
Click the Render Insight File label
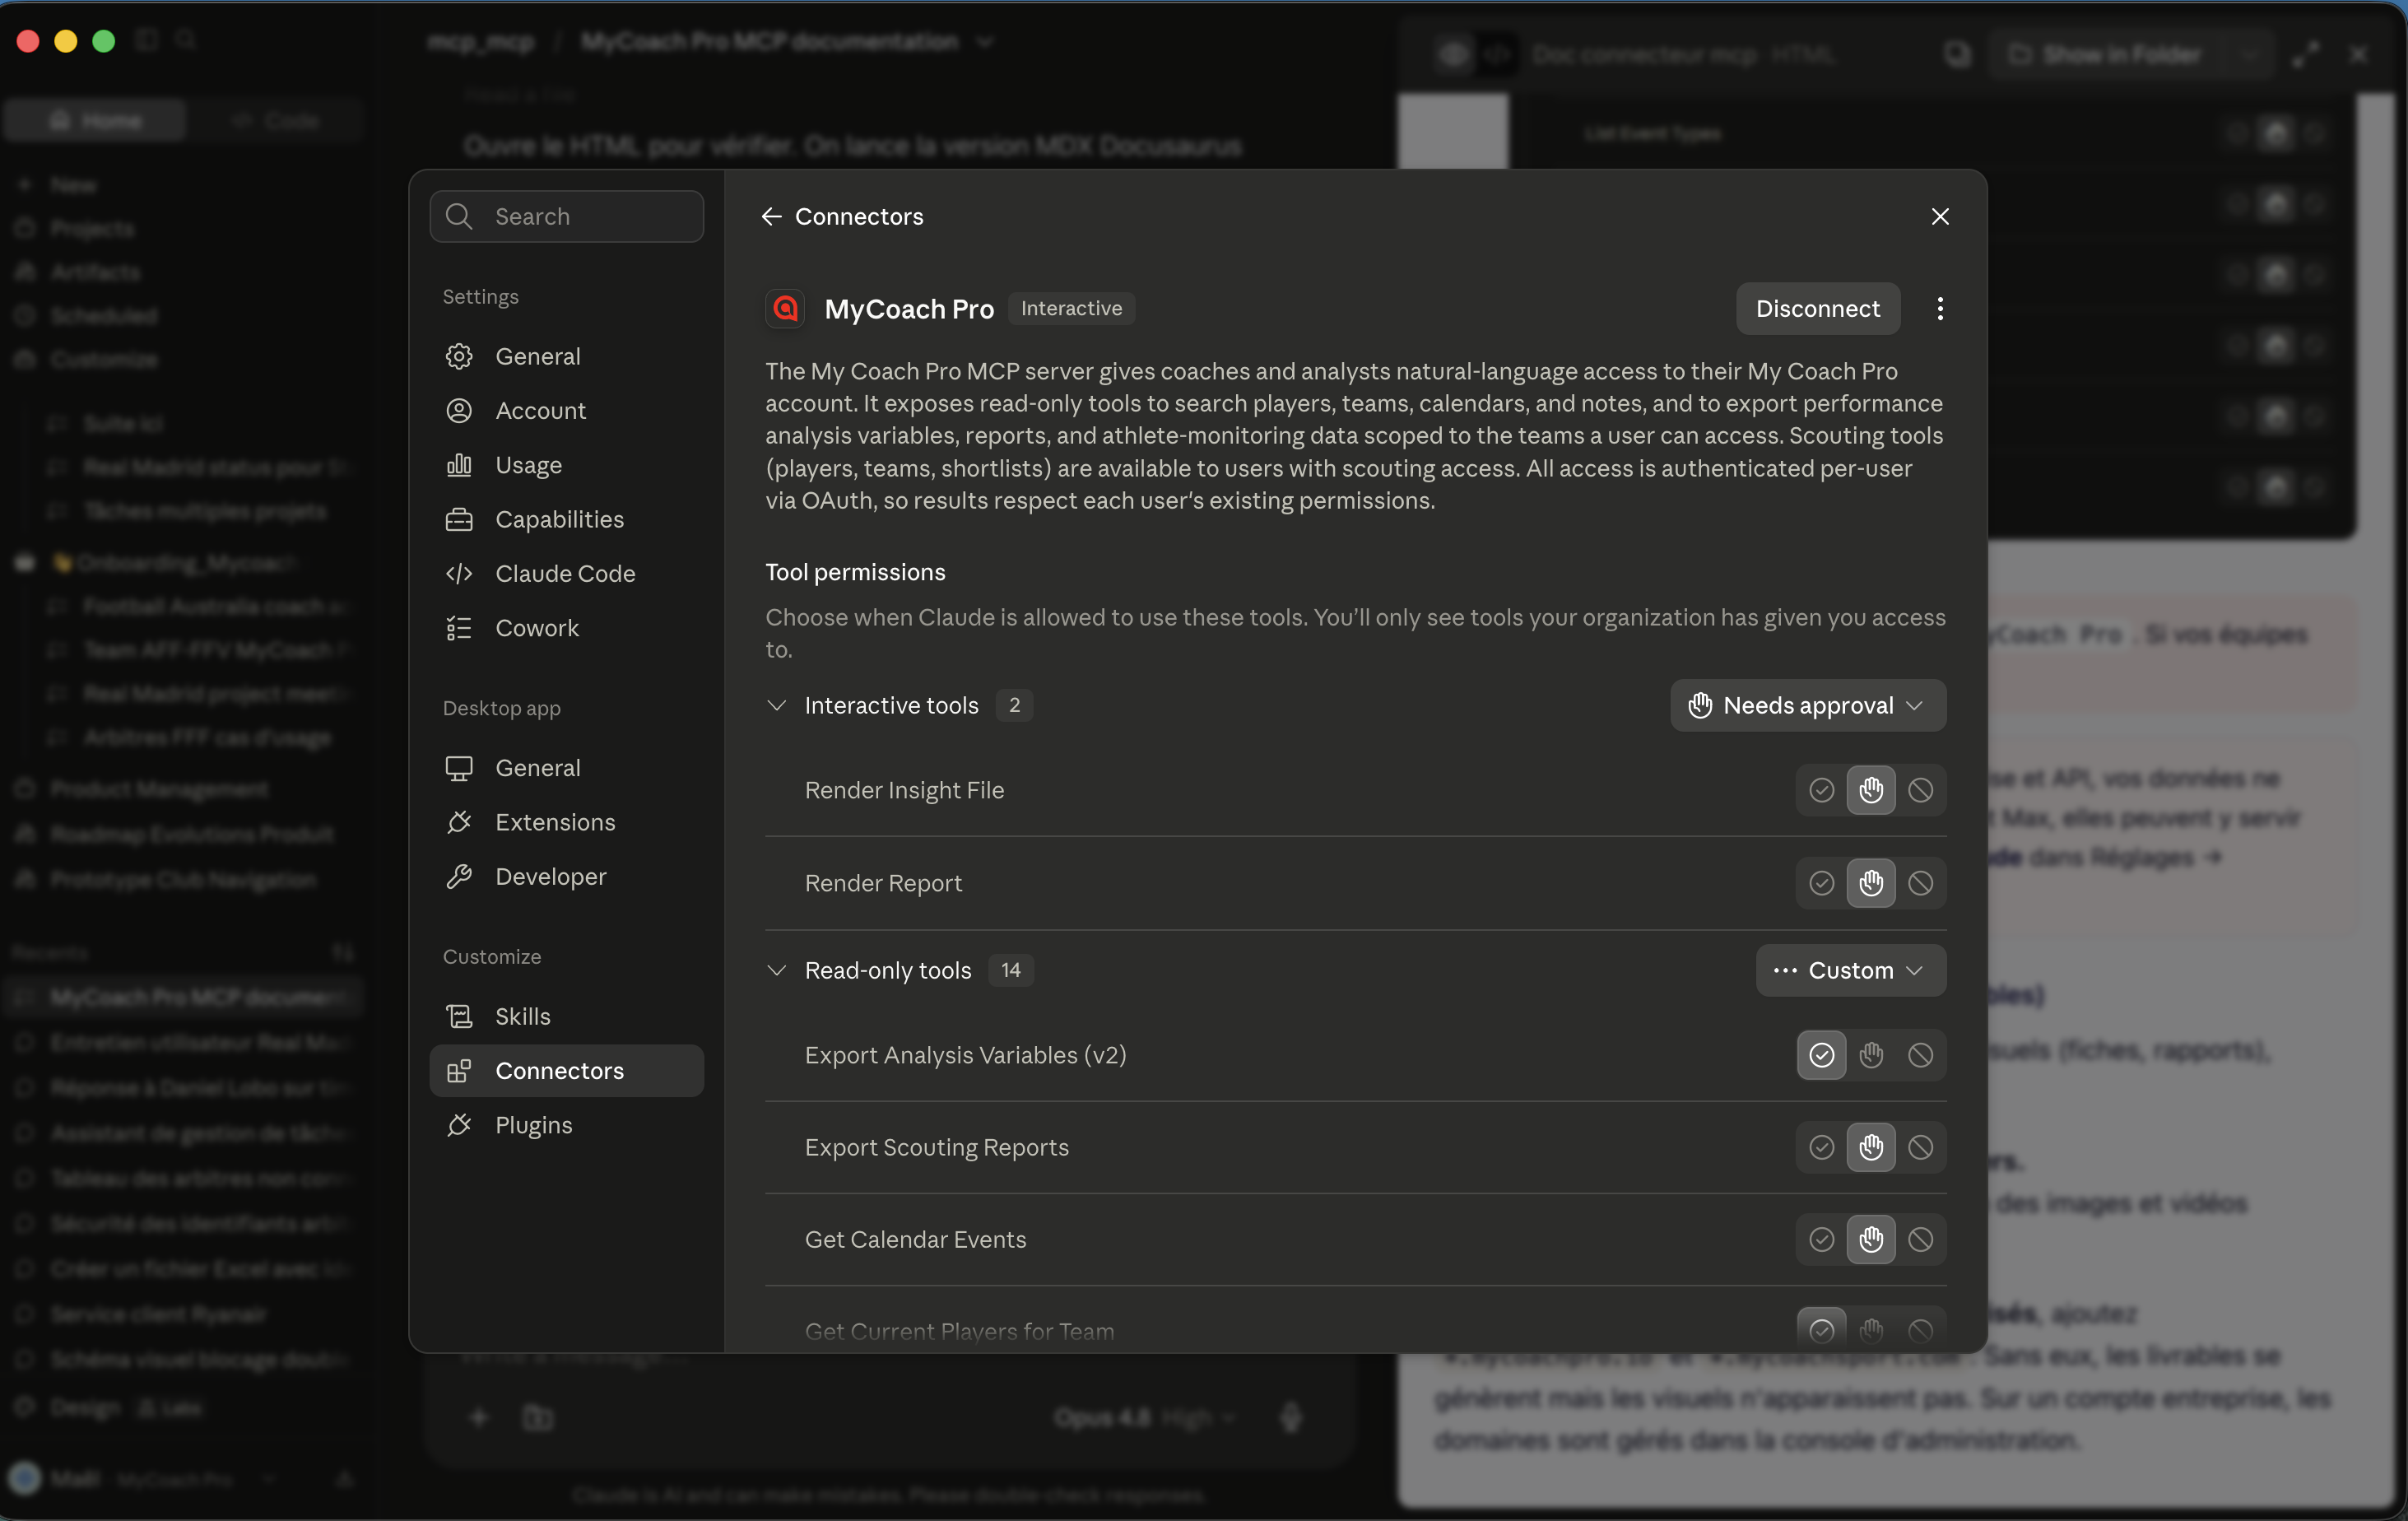click(x=904, y=790)
